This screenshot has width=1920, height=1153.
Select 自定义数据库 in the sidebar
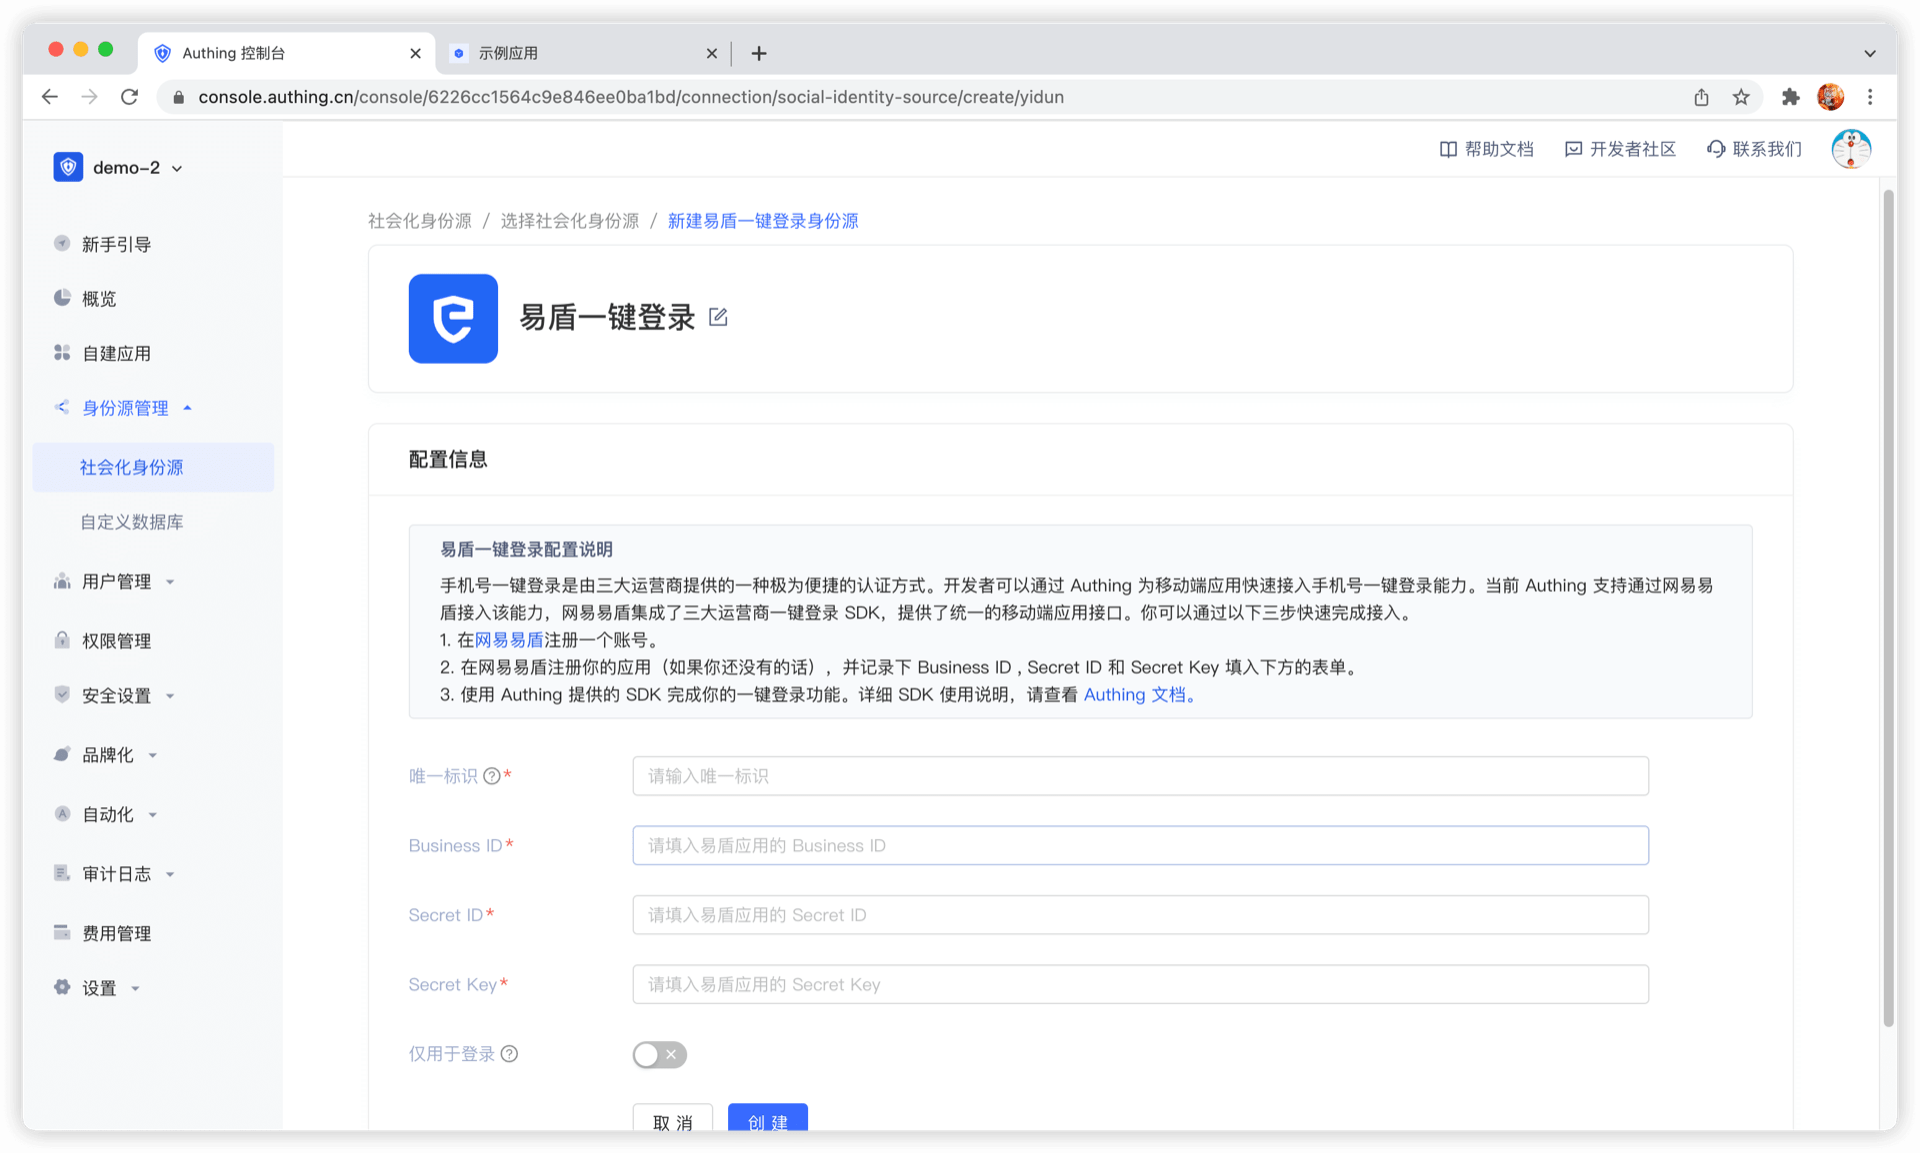tap(132, 522)
